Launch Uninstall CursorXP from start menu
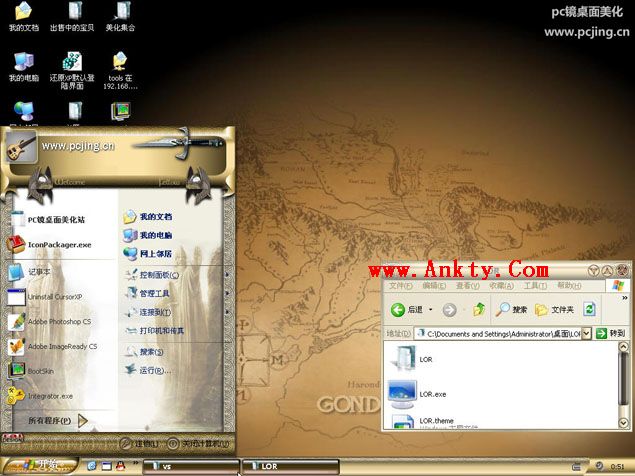The width and height of the screenshot is (635, 476). point(45,297)
